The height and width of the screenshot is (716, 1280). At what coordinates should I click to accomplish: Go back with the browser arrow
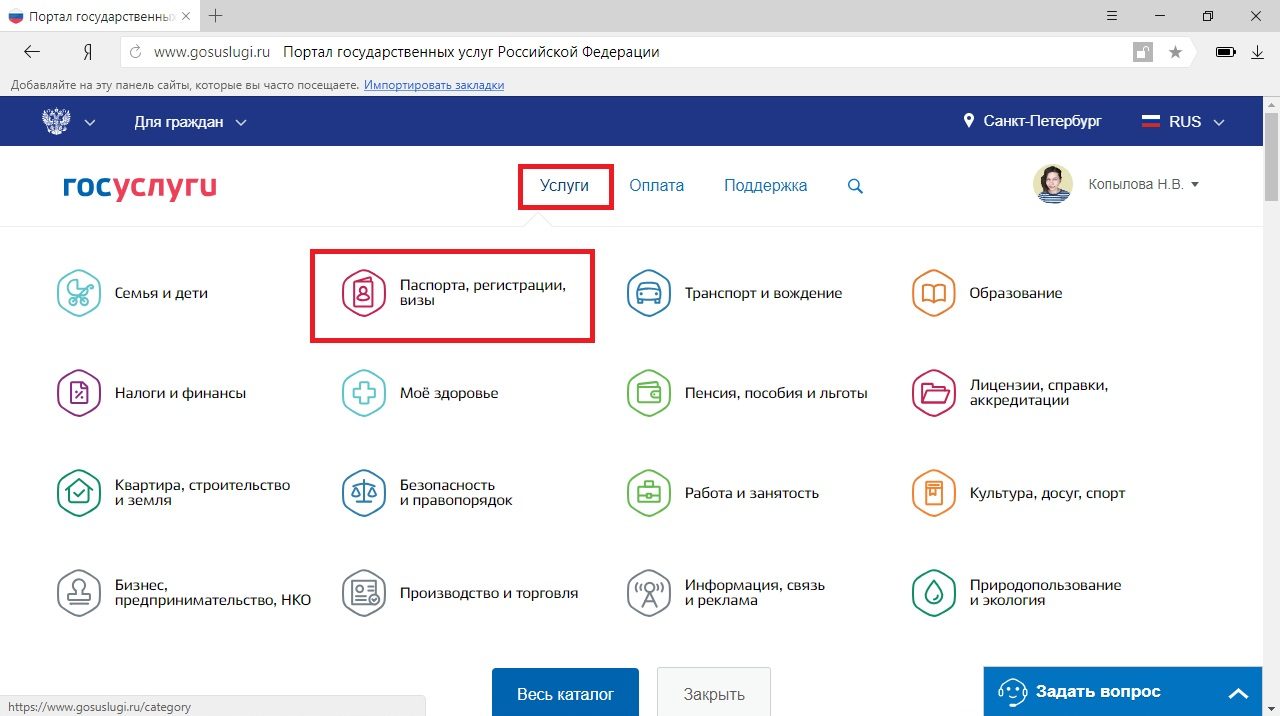pyautogui.click(x=32, y=52)
